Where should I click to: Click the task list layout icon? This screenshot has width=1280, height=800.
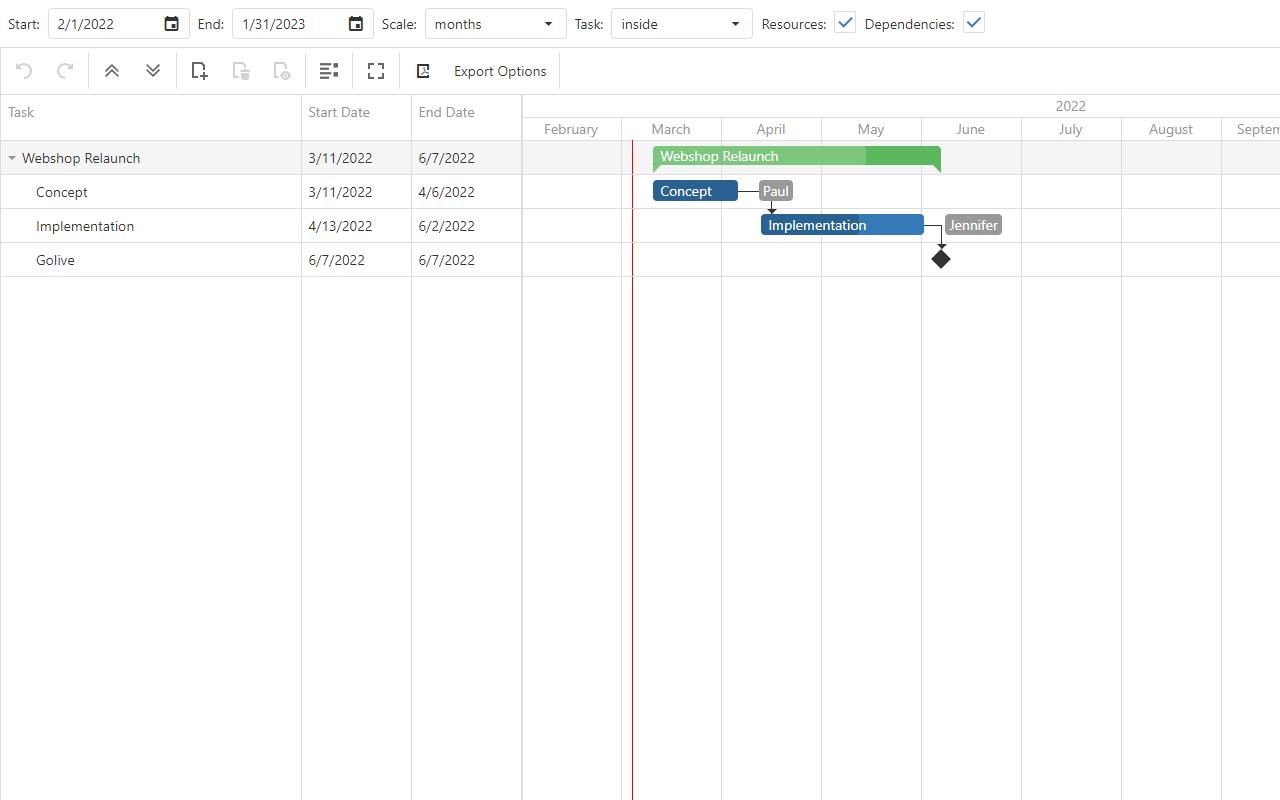329,71
